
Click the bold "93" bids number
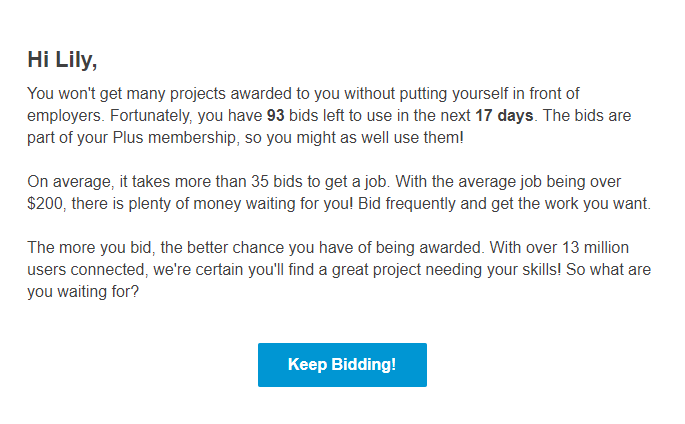pos(276,116)
